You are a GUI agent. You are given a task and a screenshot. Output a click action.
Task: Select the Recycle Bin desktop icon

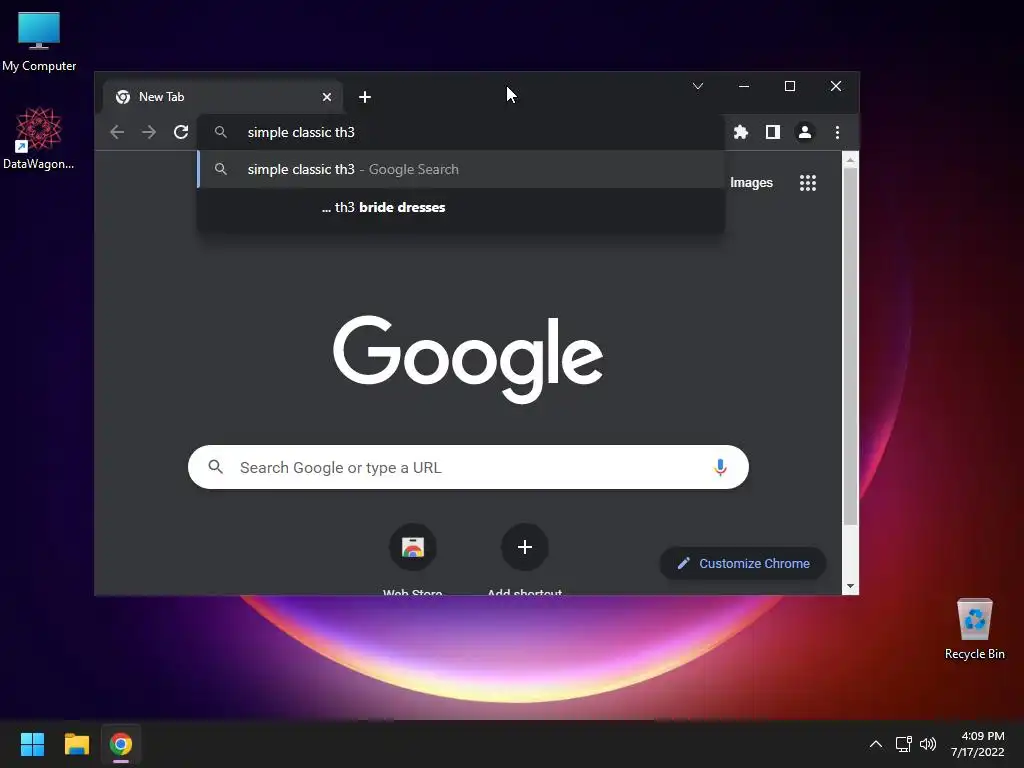click(x=974, y=630)
